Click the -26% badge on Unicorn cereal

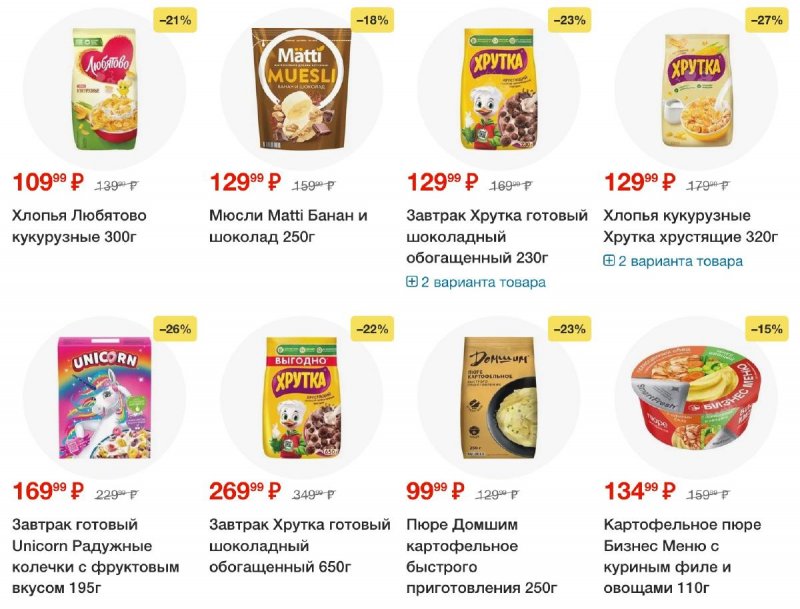point(175,329)
